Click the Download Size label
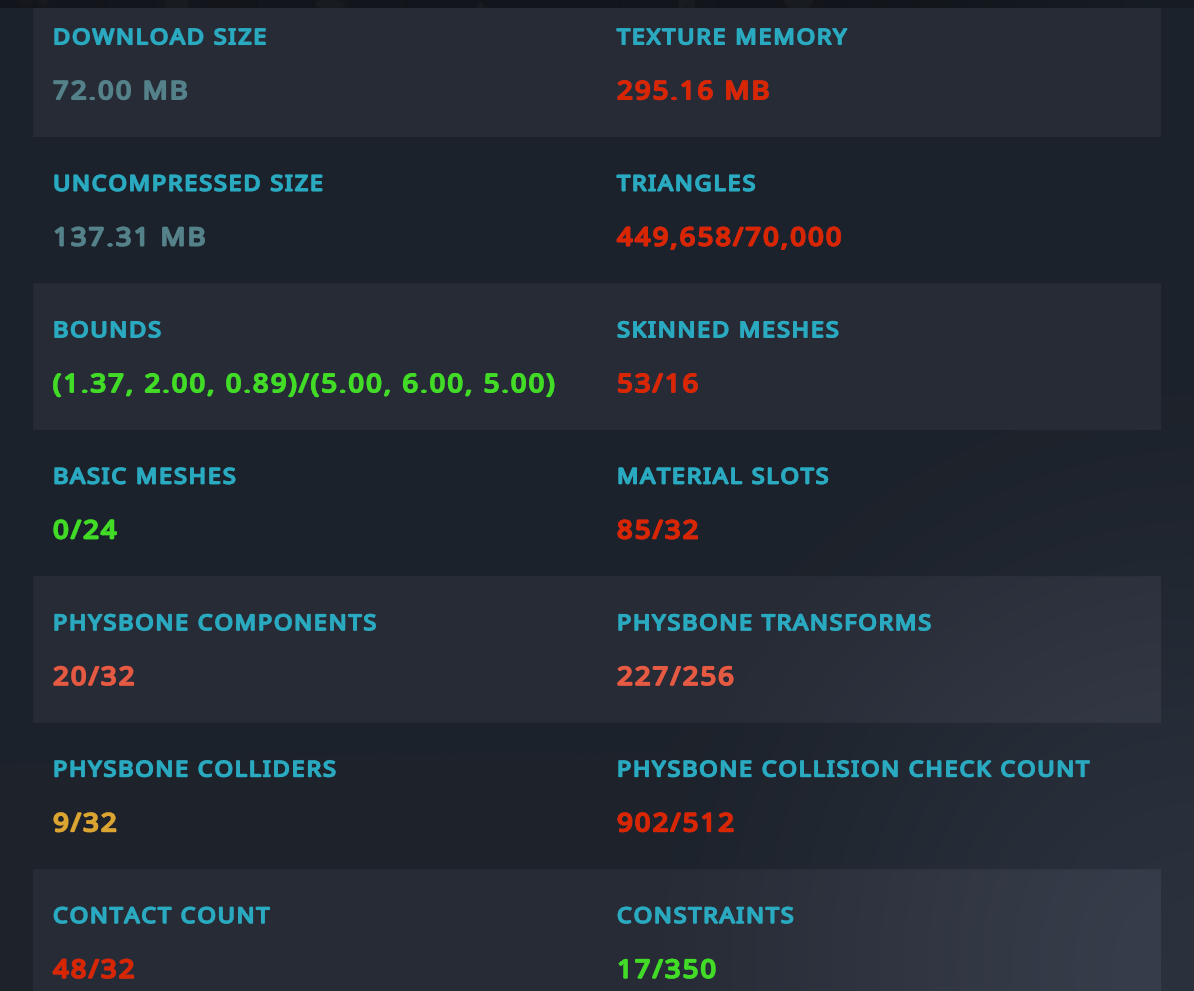 (159, 38)
